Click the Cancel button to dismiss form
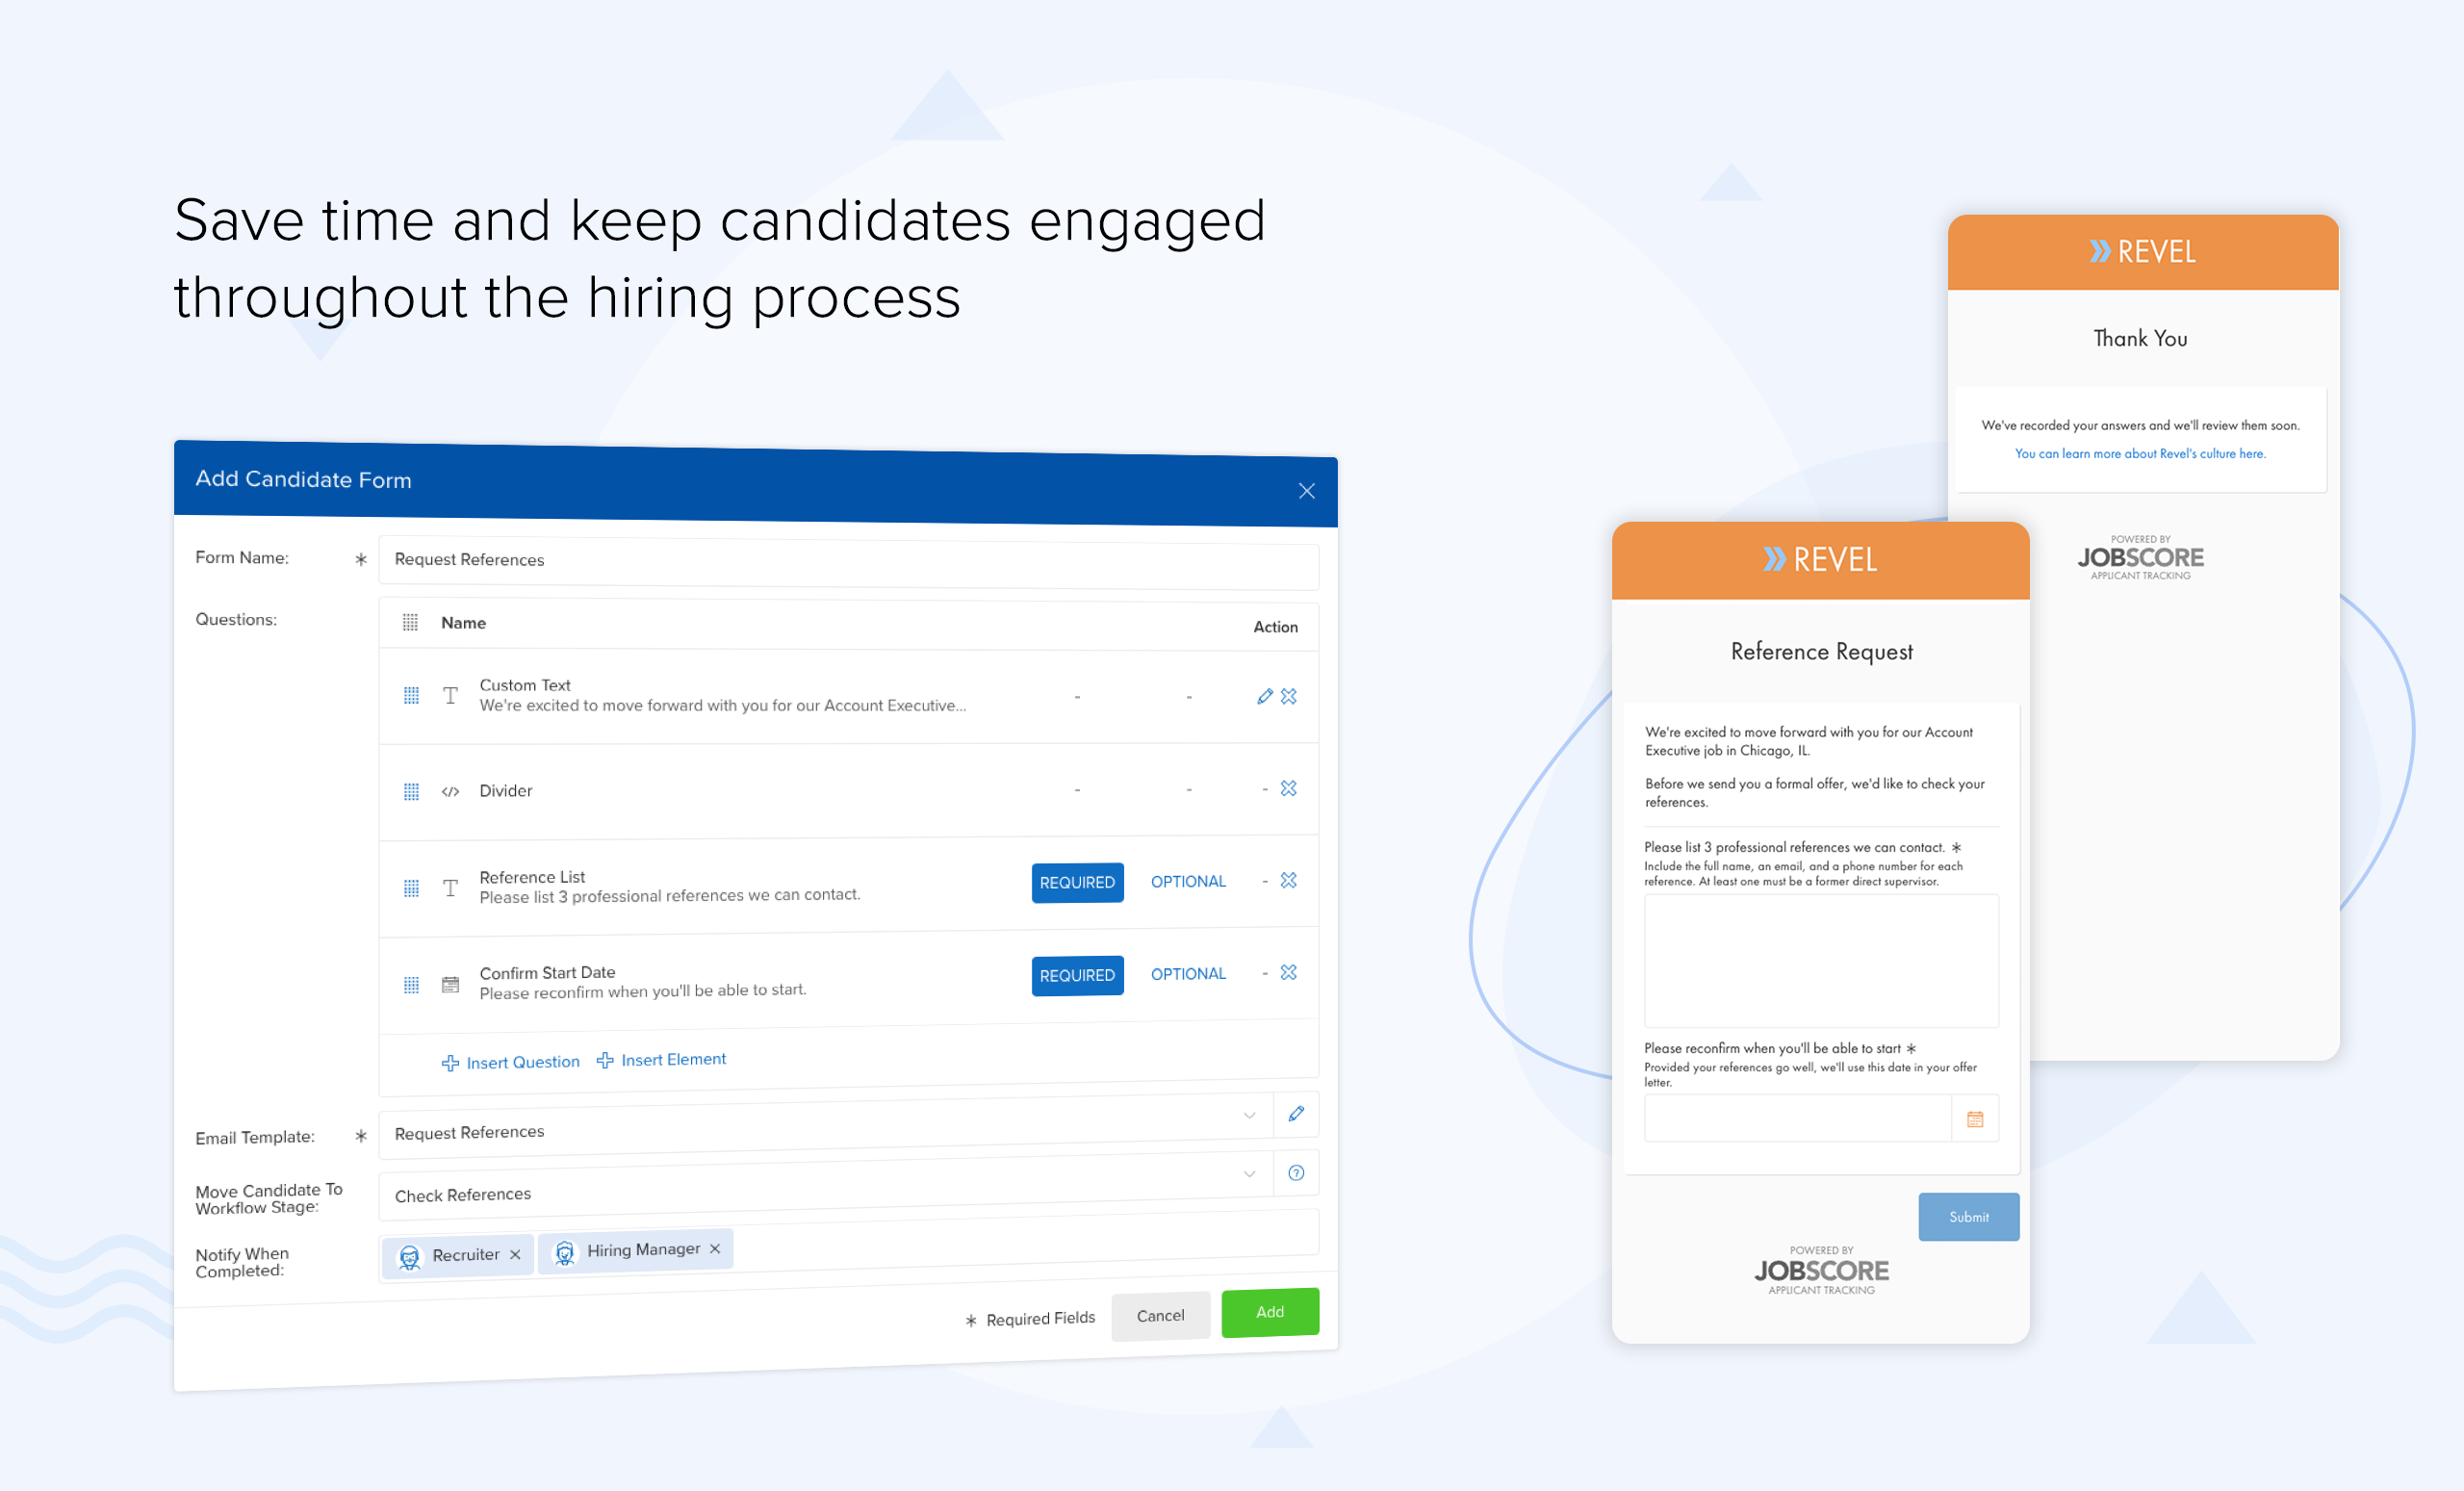2464x1491 pixels. pyautogui.click(x=1160, y=1311)
